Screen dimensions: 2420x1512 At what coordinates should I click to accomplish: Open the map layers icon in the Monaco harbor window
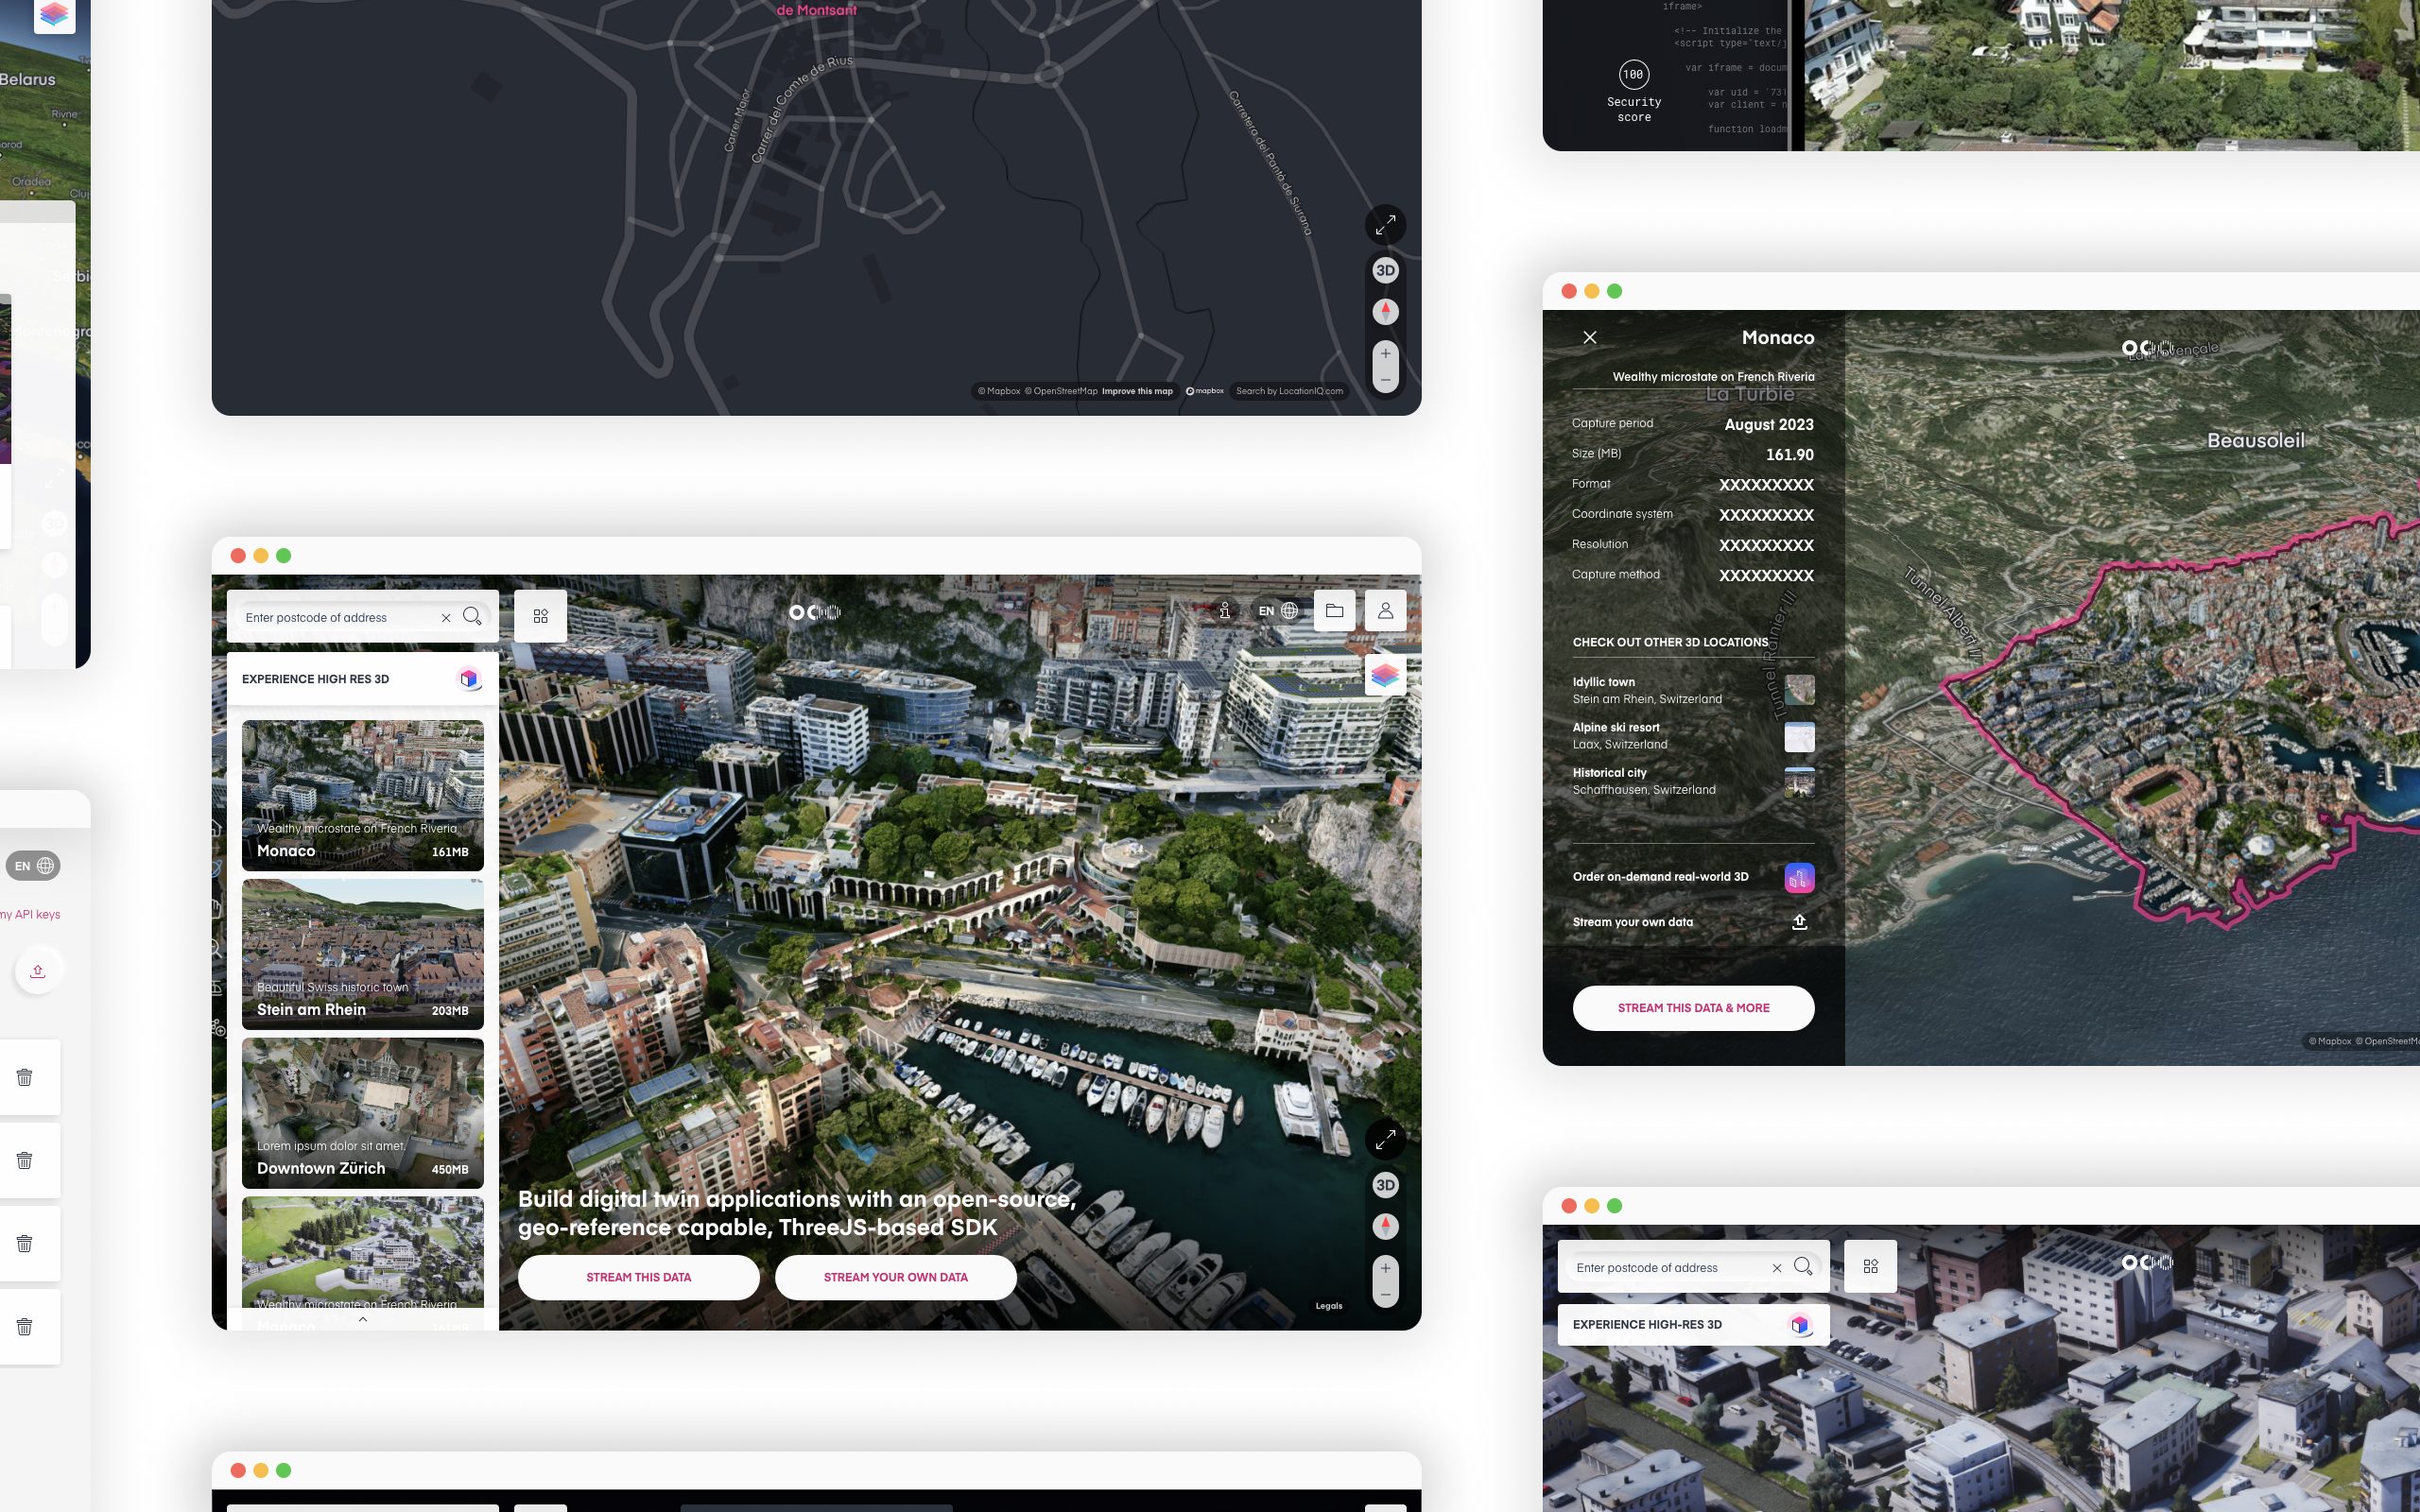(x=1385, y=676)
